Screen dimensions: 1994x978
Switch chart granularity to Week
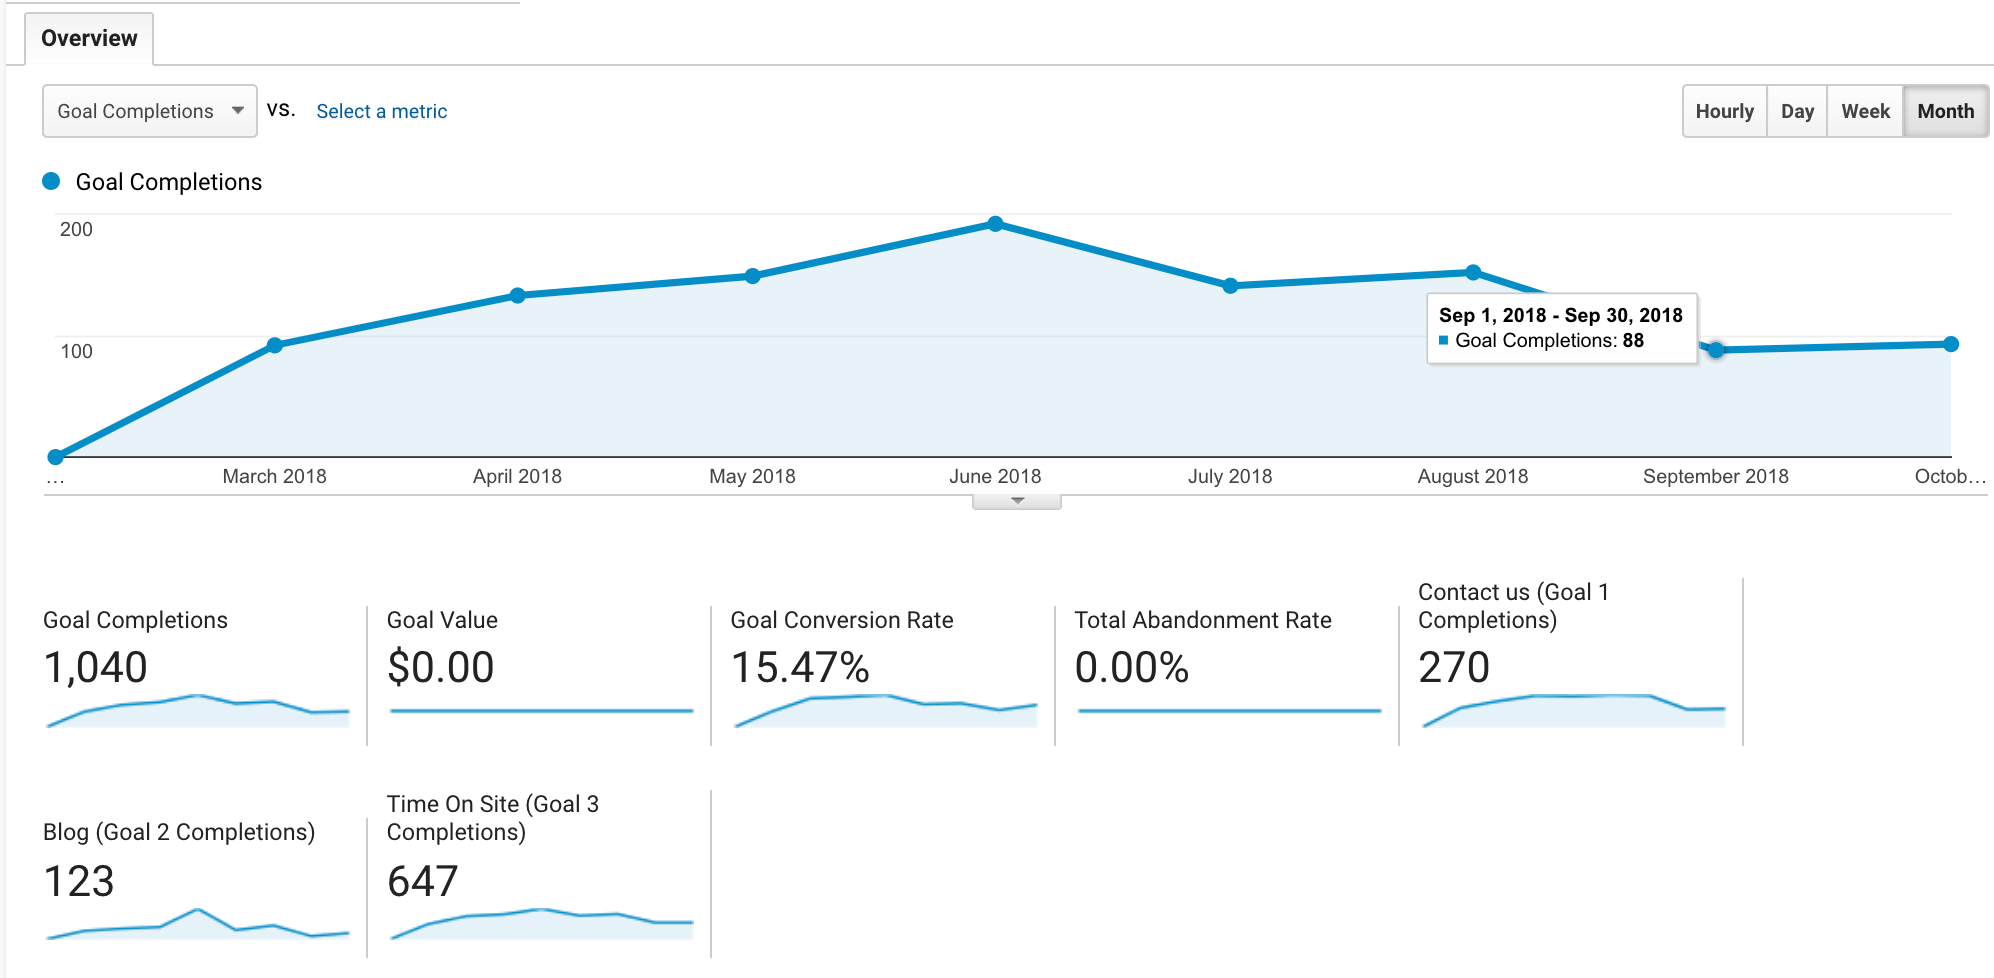[x=1865, y=111]
